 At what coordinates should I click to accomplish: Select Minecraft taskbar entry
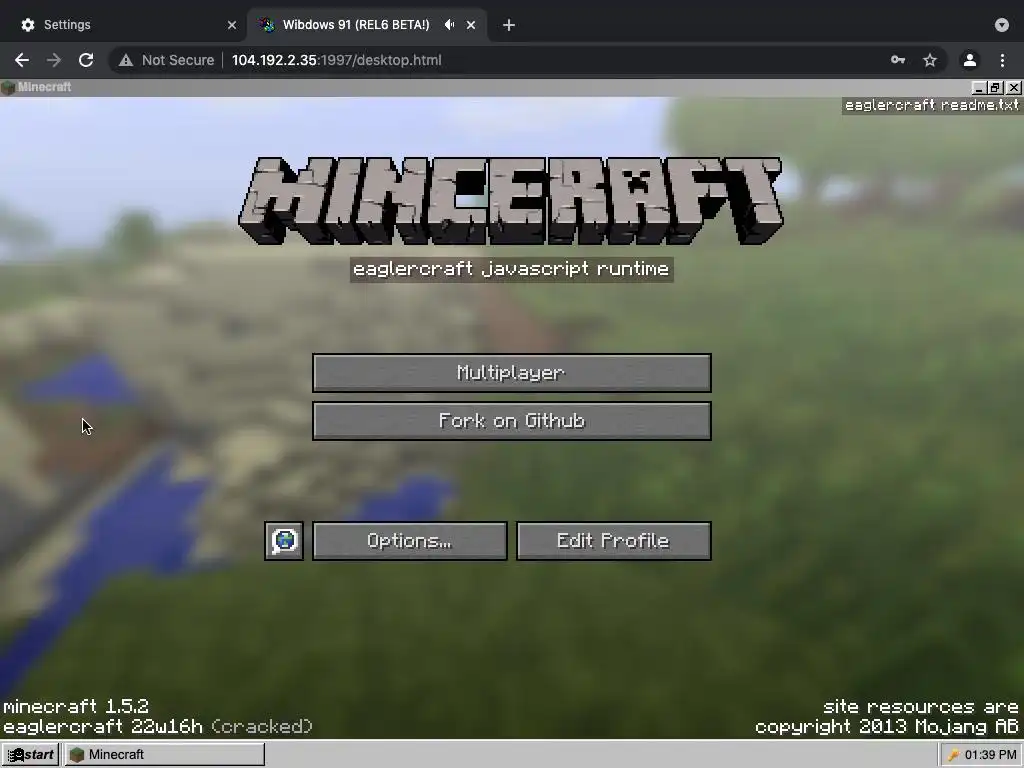click(164, 754)
